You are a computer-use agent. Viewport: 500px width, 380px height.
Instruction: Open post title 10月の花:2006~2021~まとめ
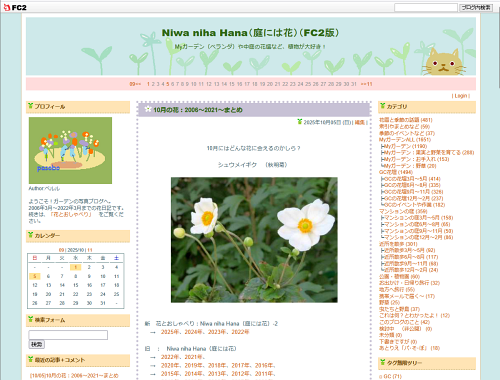point(198,110)
